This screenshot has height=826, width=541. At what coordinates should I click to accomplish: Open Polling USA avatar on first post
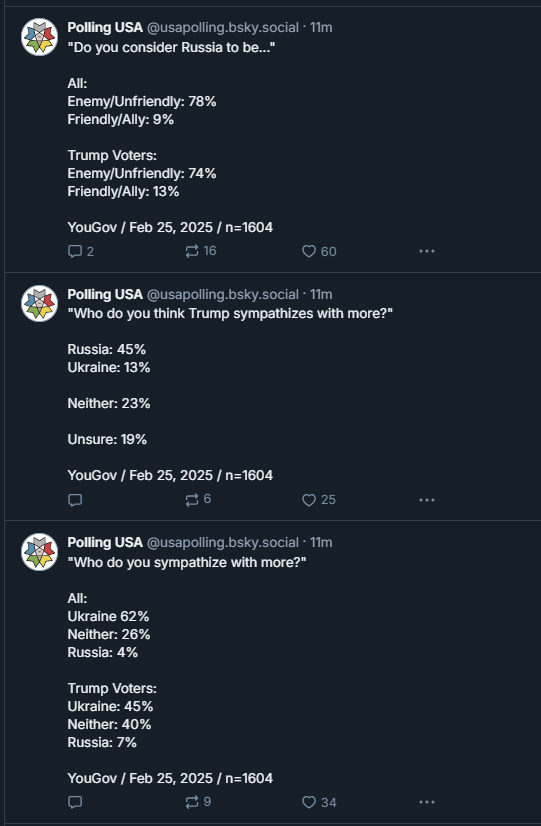tap(40, 37)
